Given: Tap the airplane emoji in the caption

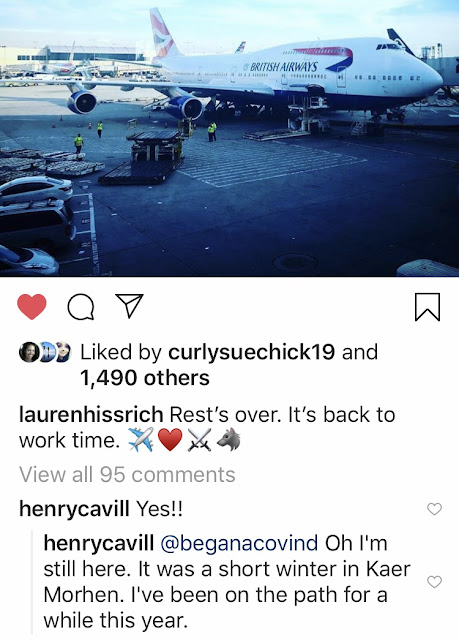Looking at the screenshot, I should click(141, 440).
